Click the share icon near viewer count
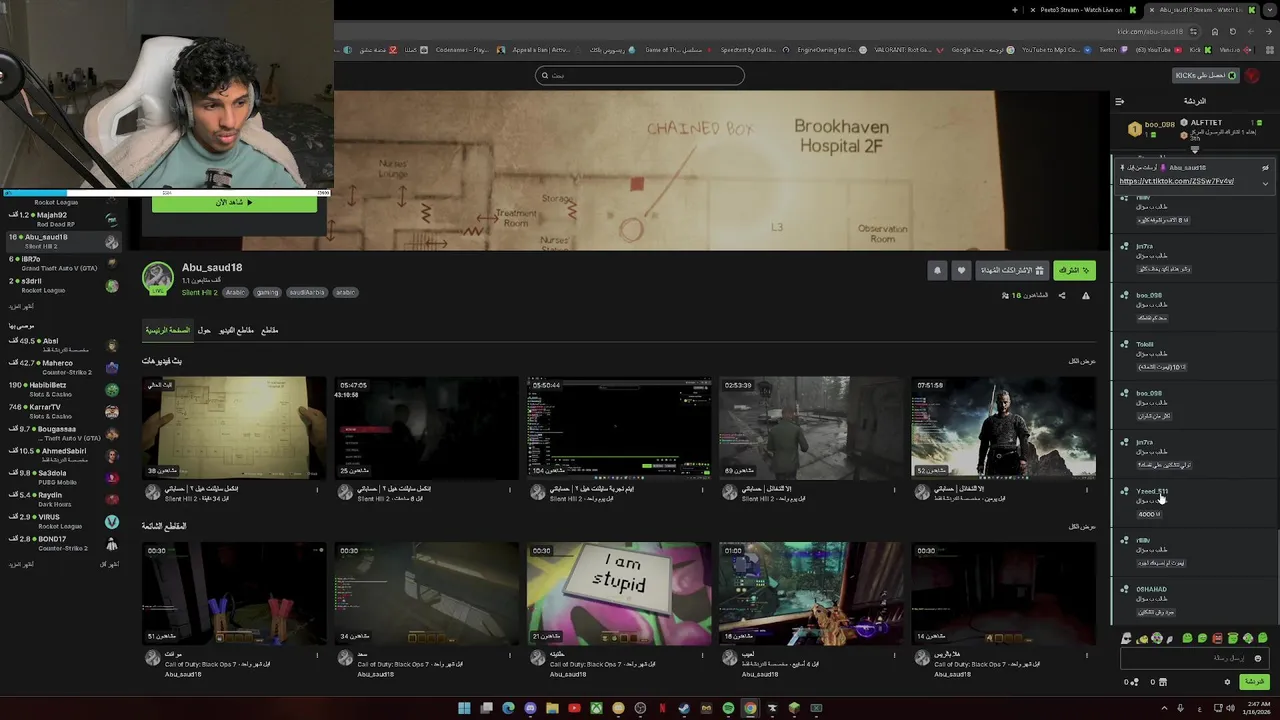The height and width of the screenshot is (720, 1280). [x=1062, y=295]
